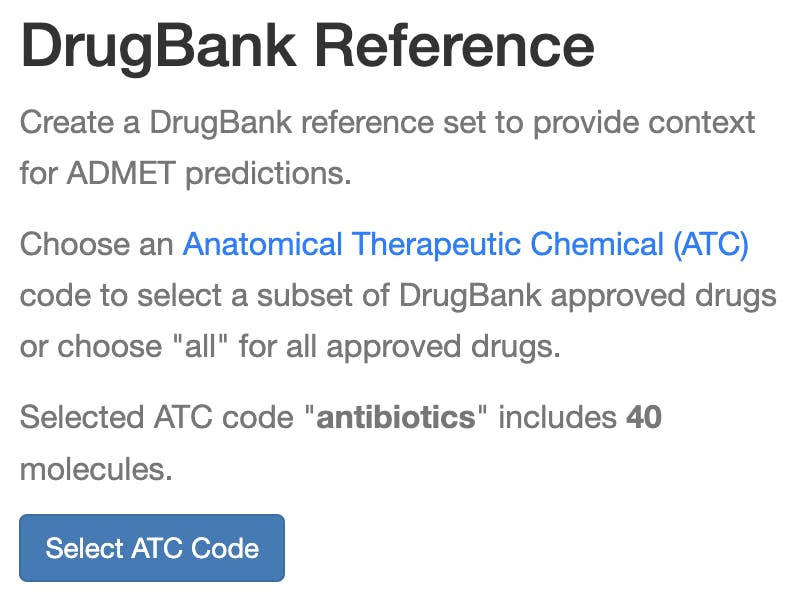Click the word "molecules." below the count

click(x=96, y=469)
